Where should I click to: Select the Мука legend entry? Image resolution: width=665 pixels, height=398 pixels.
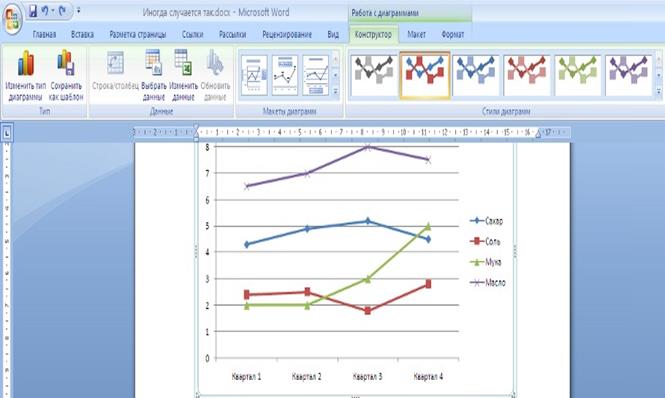coord(486,262)
